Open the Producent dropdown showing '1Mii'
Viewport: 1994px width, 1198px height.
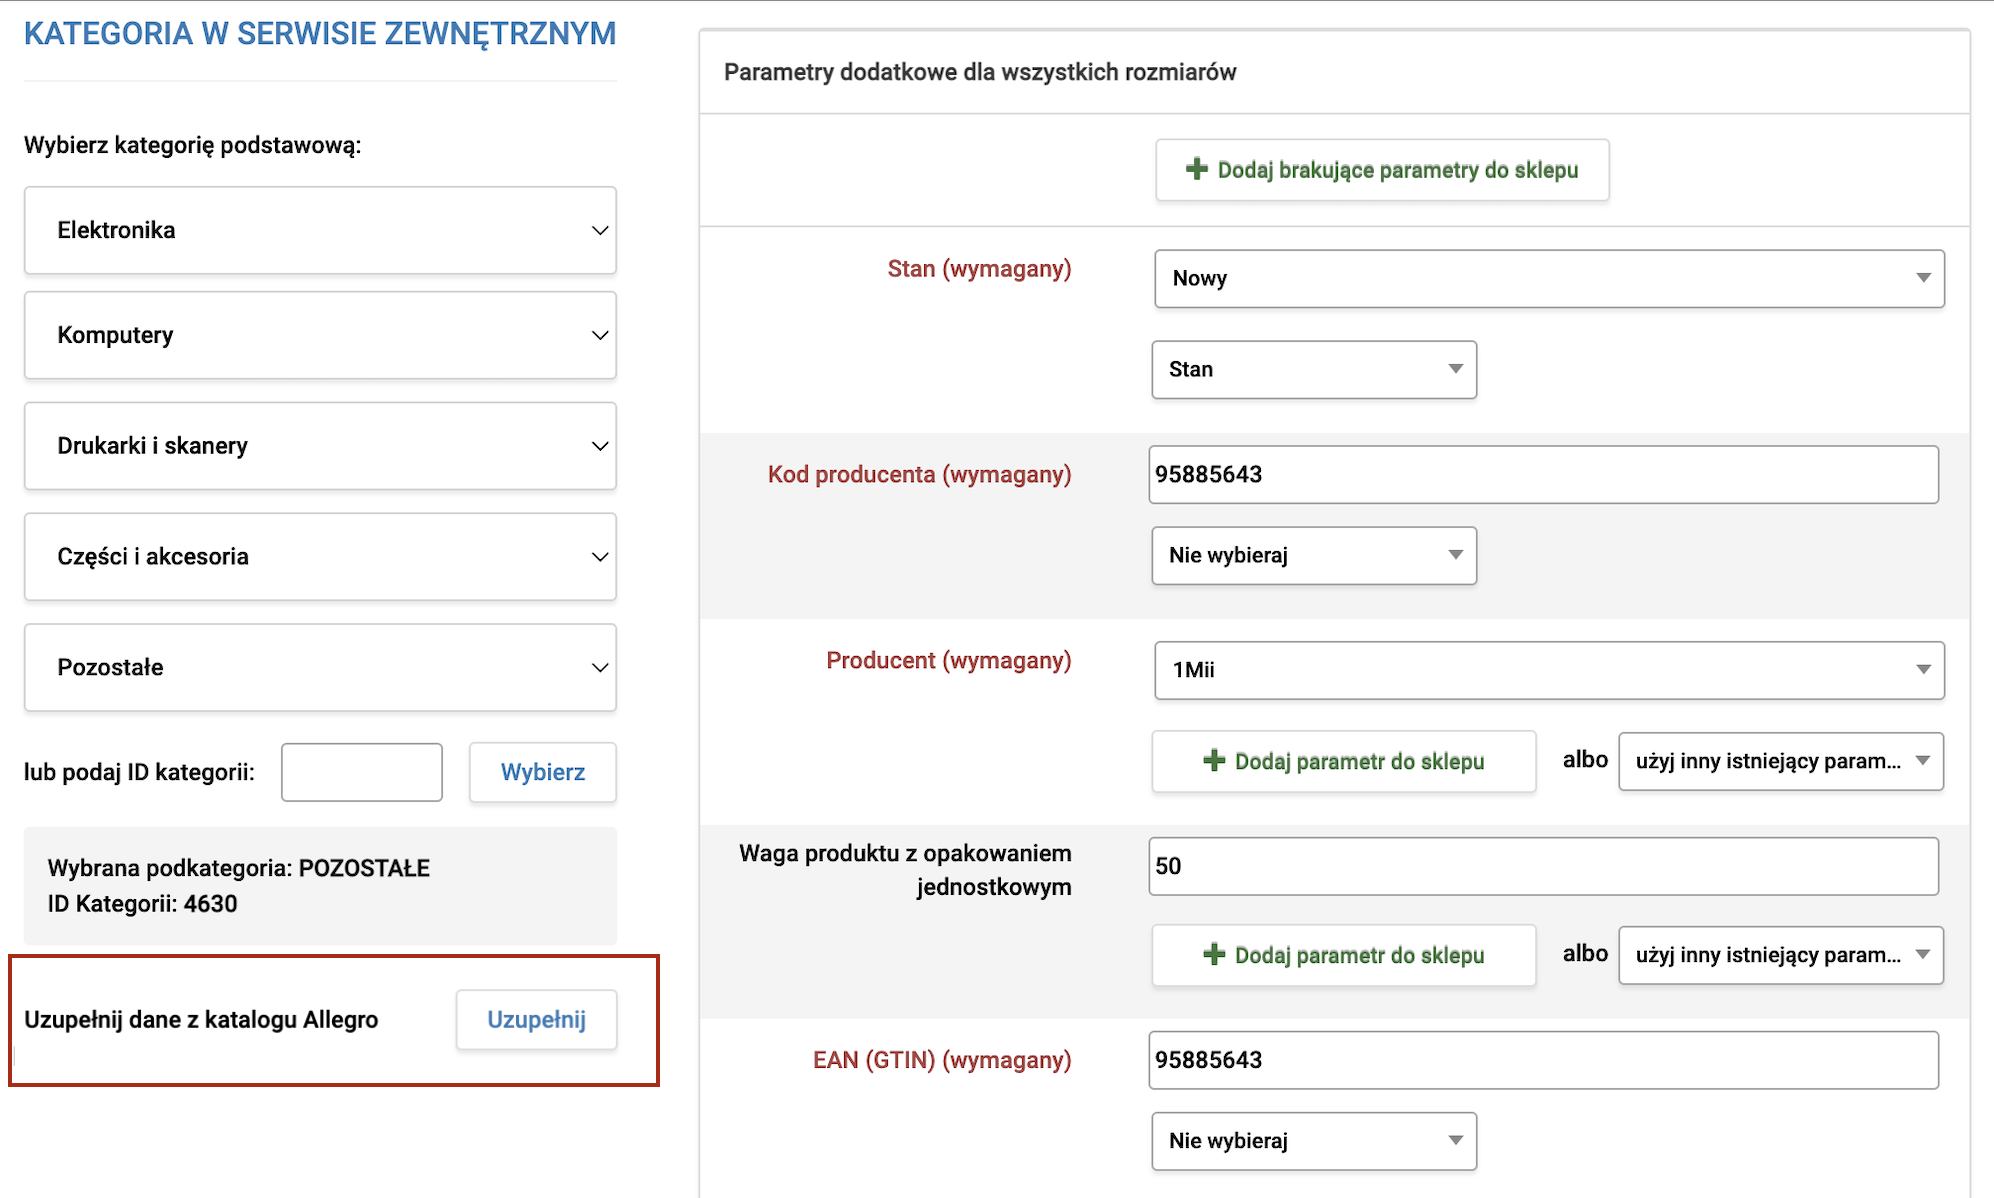coord(1548,670)
